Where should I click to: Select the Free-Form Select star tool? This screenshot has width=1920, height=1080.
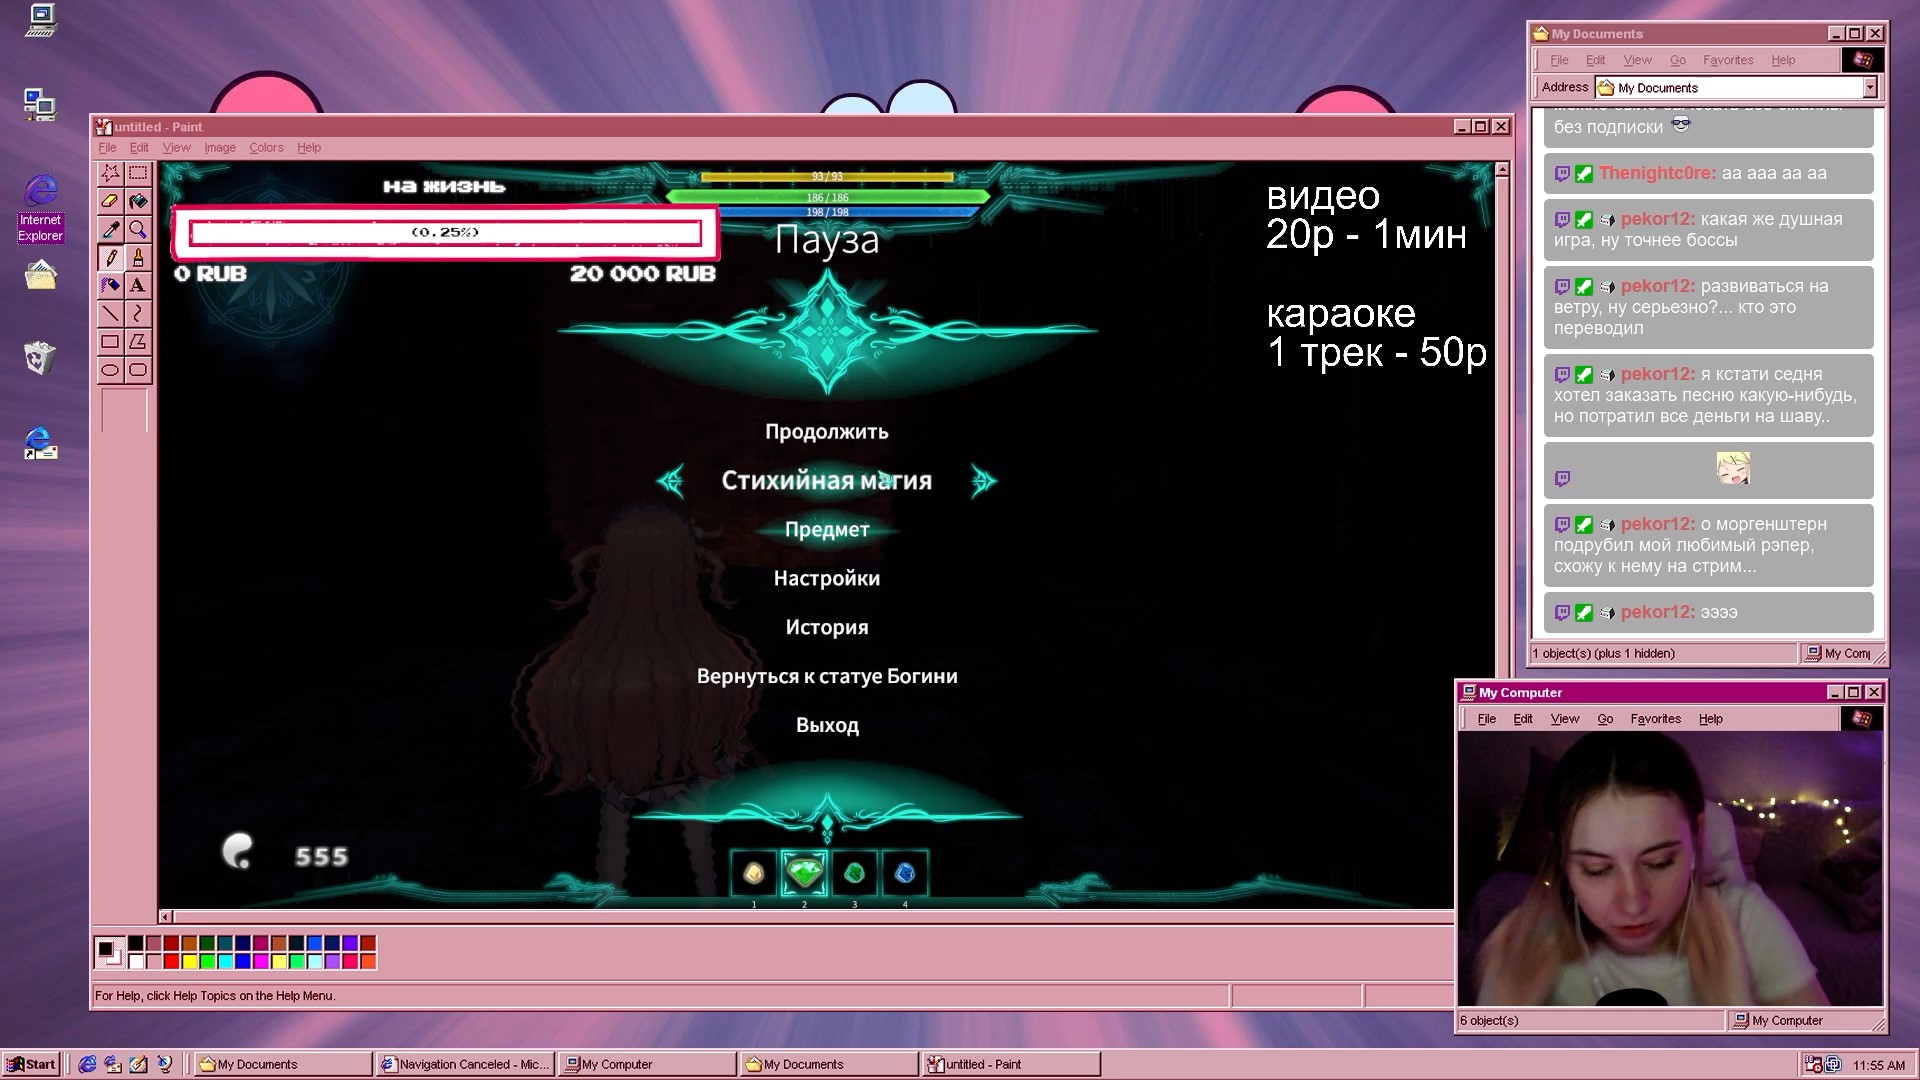110,173
